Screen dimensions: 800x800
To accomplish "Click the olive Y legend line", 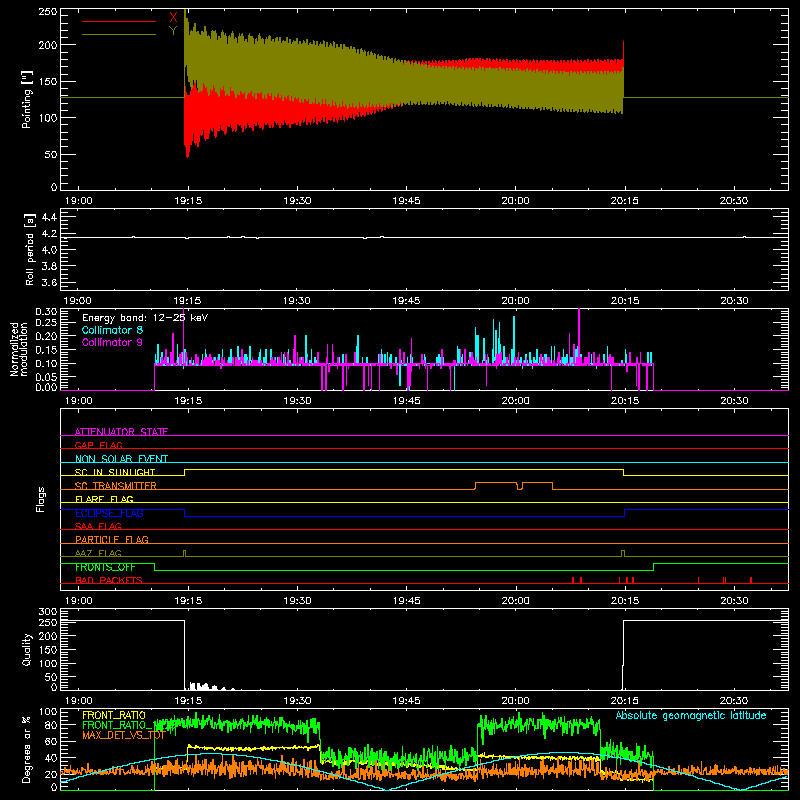I will click(119, 34).
